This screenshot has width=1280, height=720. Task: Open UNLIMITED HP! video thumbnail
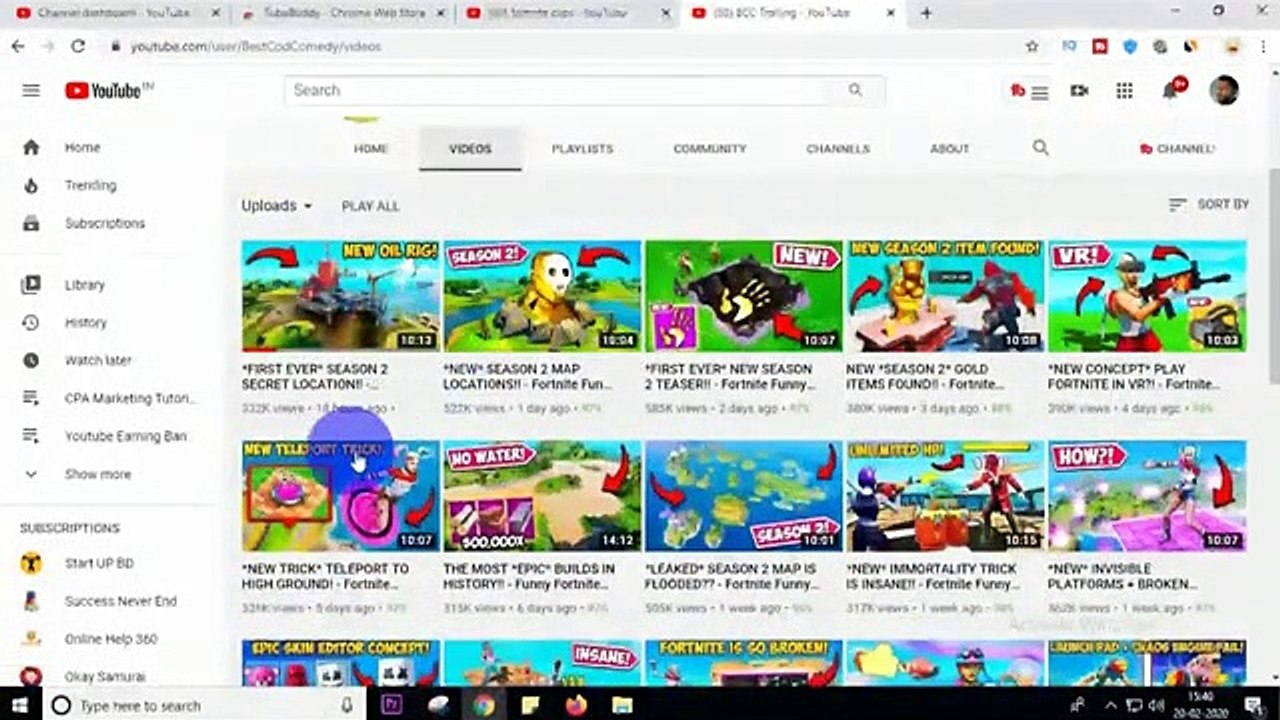point(945,496)
